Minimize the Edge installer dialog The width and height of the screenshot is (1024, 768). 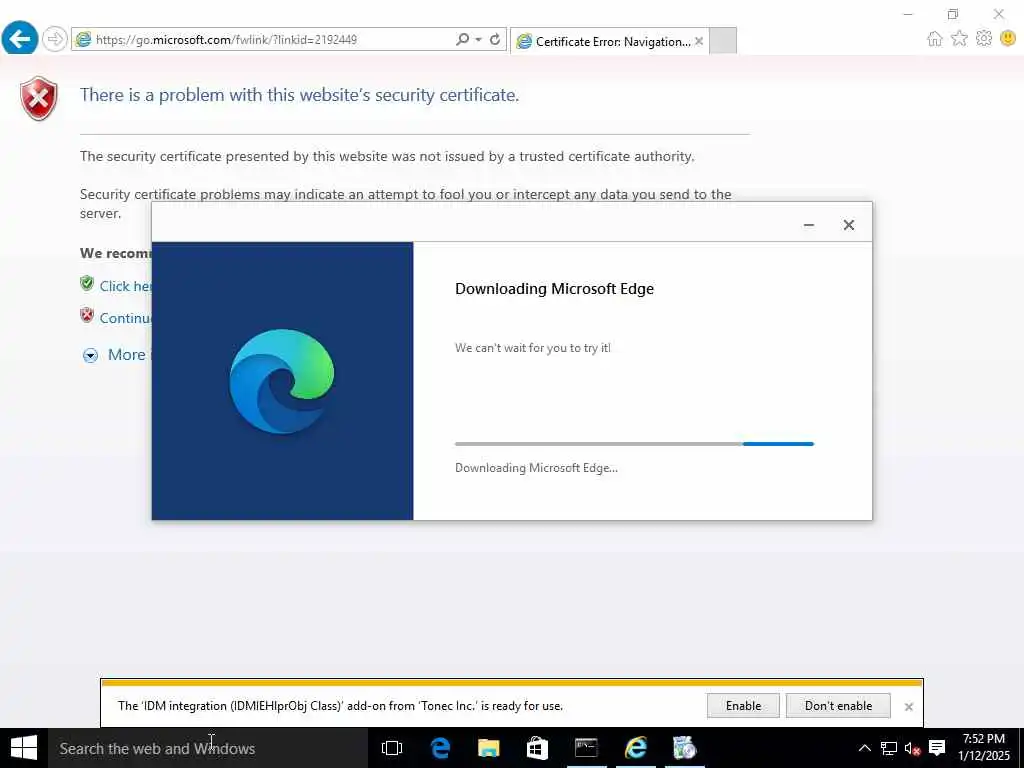(x=808, y=225)
